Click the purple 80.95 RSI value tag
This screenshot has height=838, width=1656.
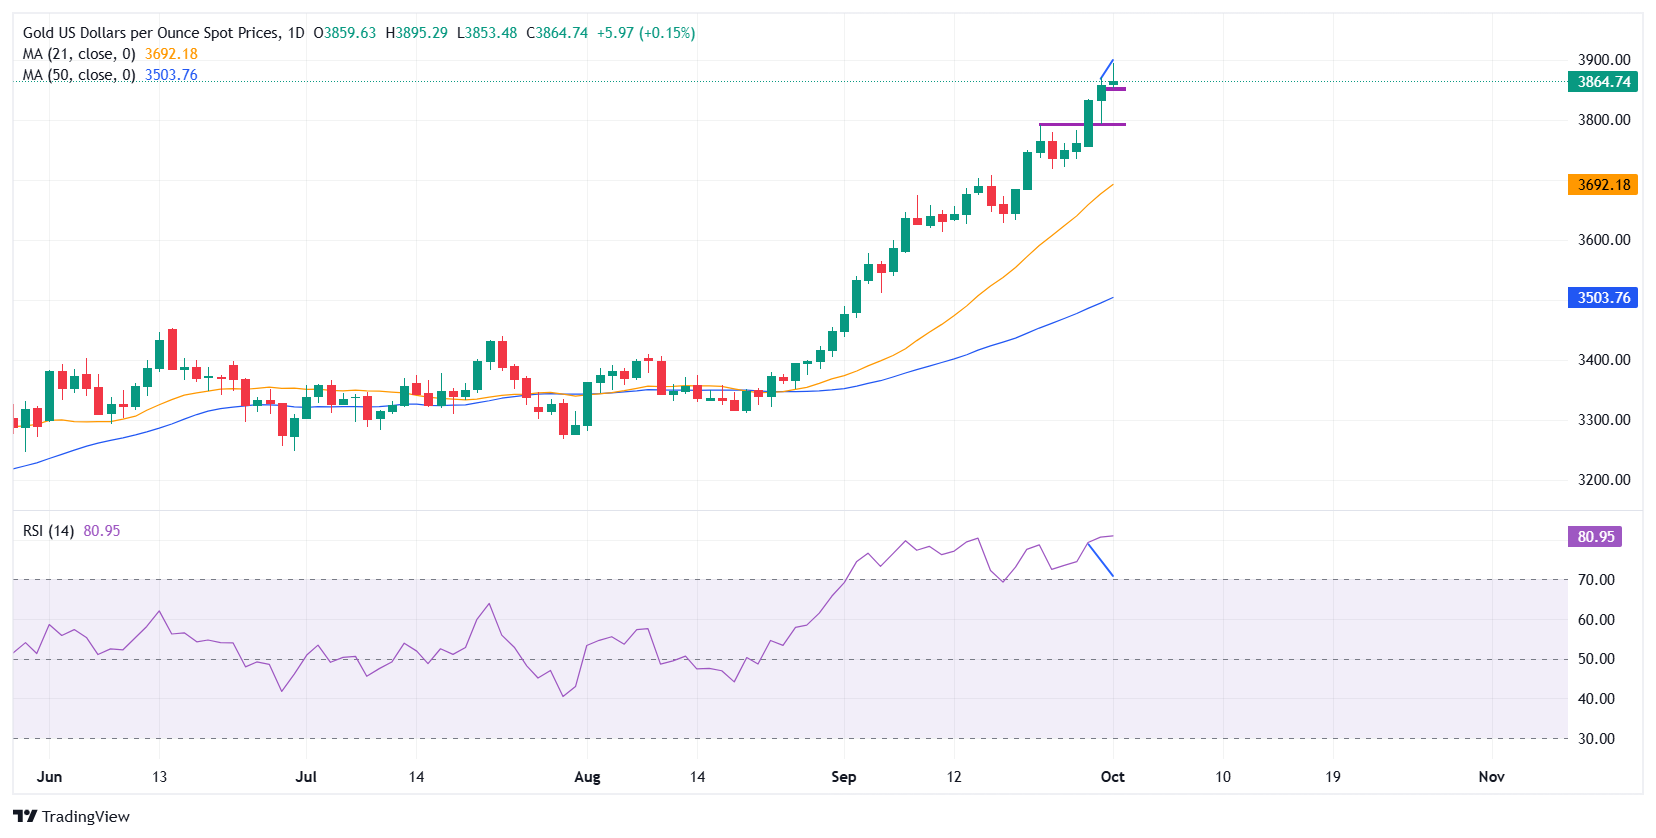(1595, 537)
